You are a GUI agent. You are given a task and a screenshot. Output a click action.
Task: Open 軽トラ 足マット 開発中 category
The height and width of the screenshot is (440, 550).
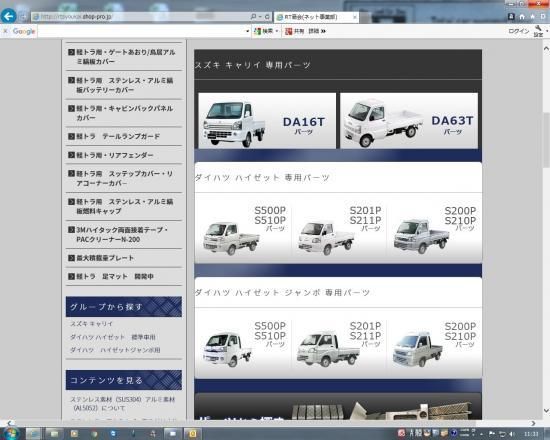(x=124, y=276)
